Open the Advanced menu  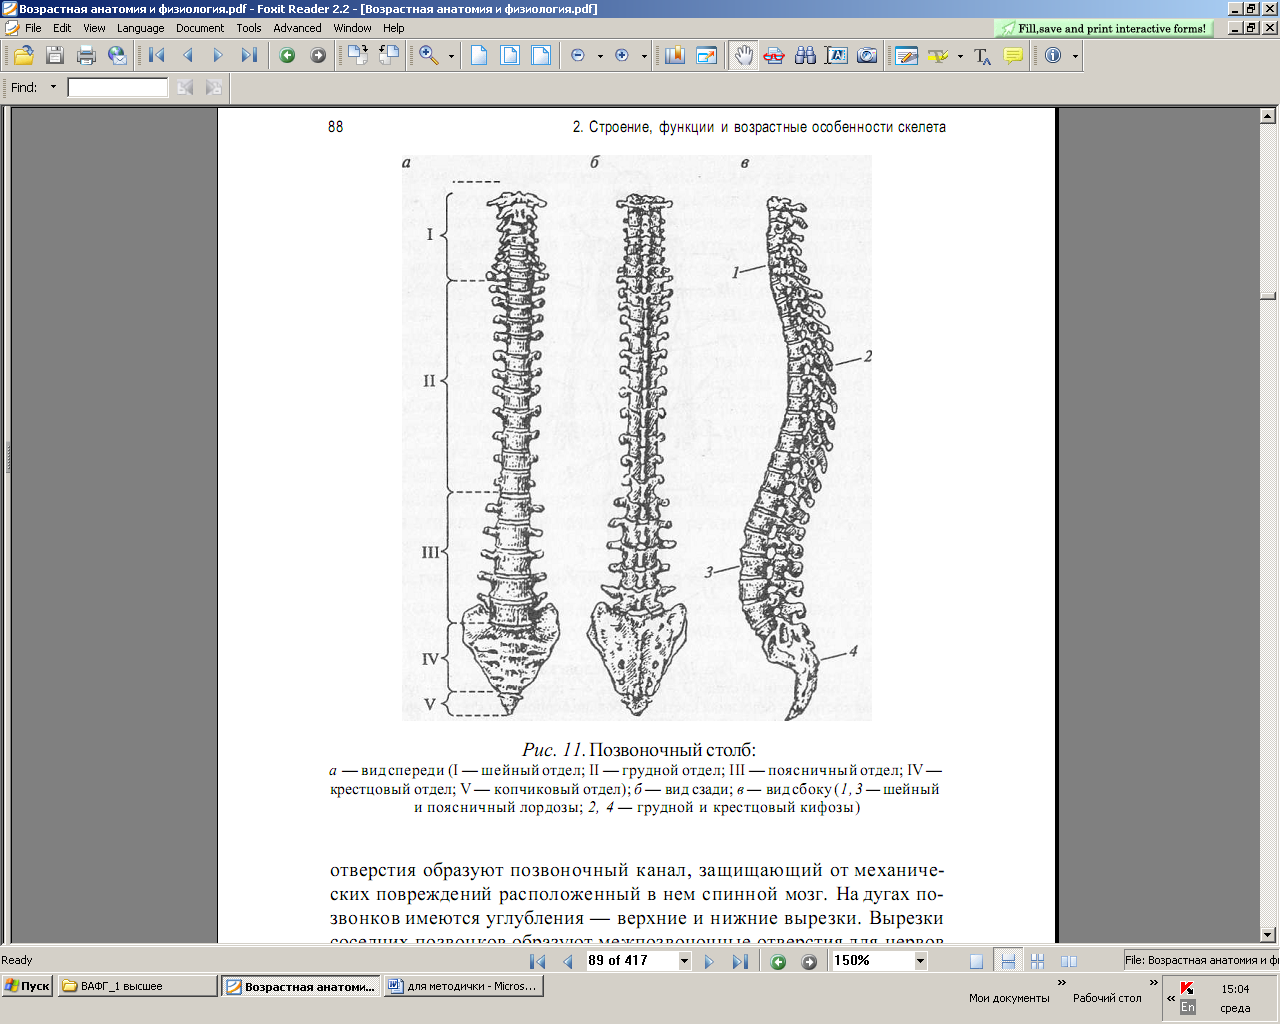(x=298, y=28)
